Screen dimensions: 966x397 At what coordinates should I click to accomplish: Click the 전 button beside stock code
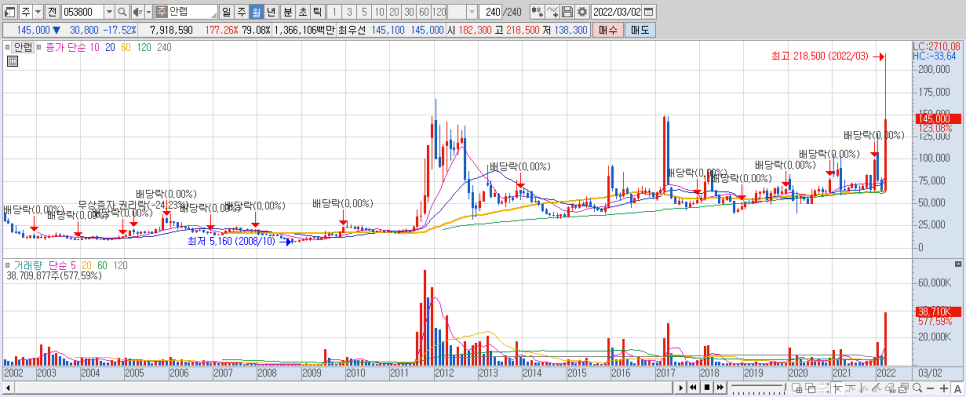click(x=52, y=12)
